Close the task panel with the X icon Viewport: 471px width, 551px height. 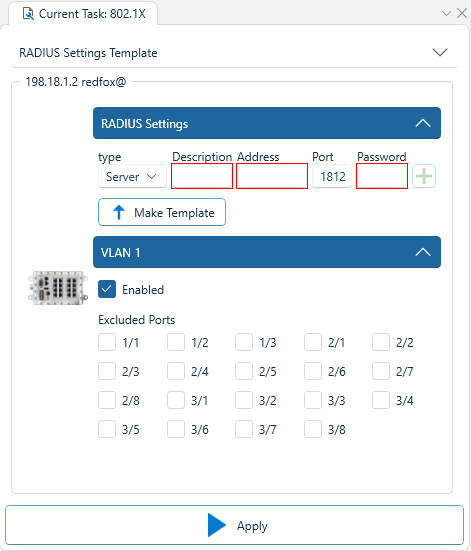point(462,13)
